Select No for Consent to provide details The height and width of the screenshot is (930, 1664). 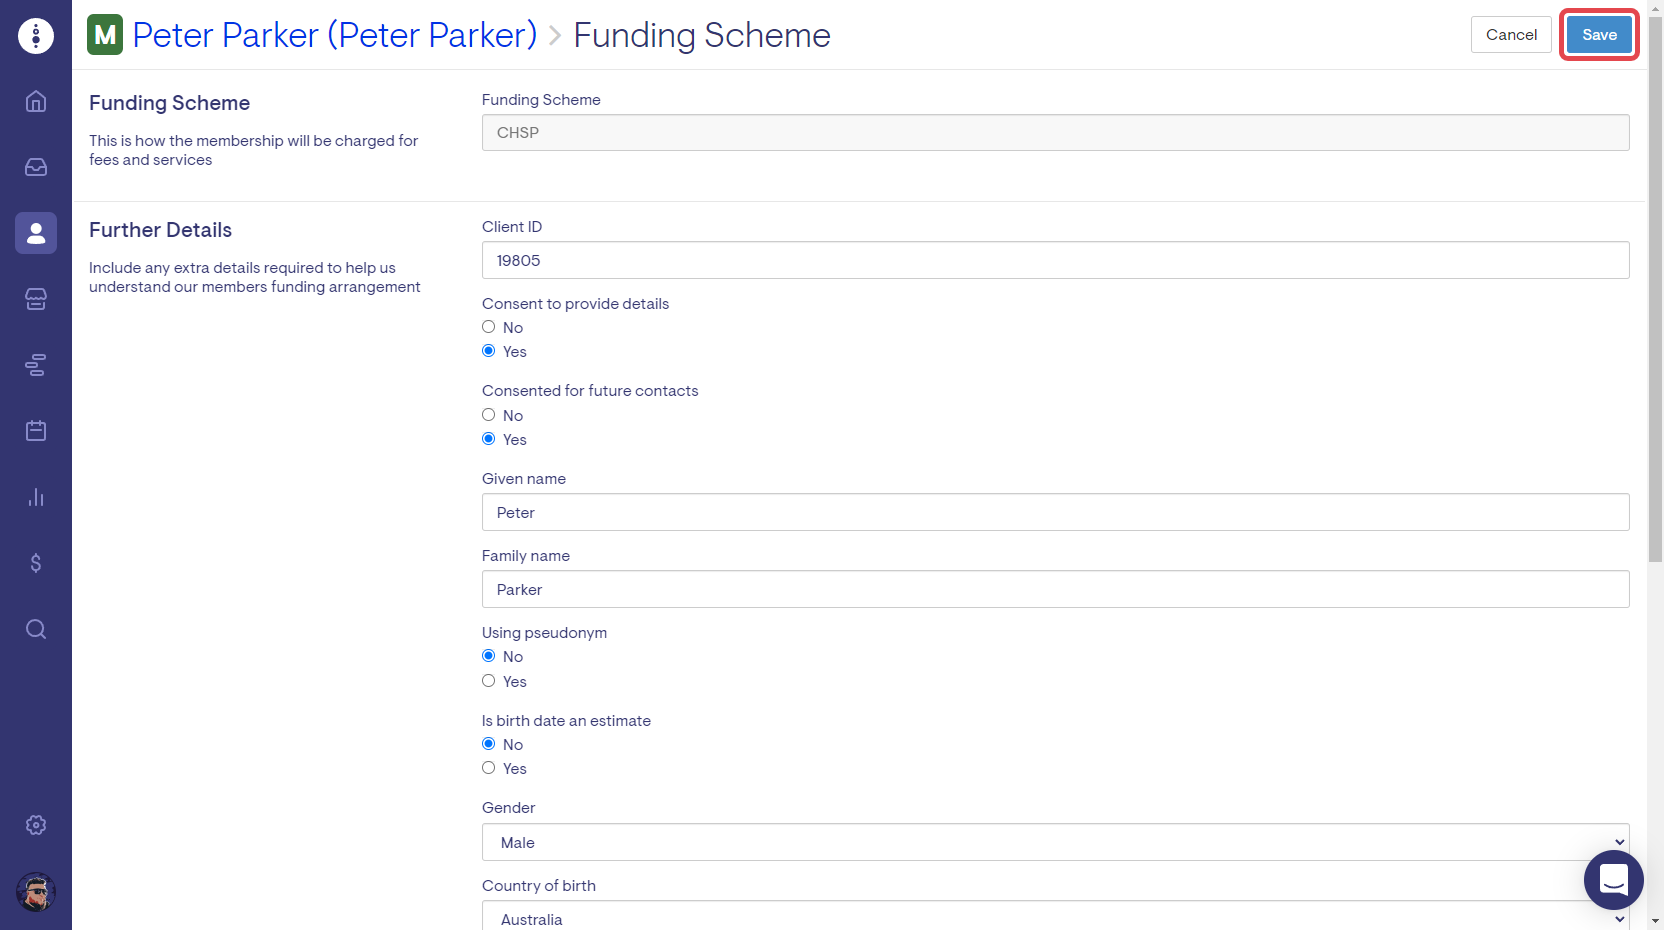[x=489, y=327]
